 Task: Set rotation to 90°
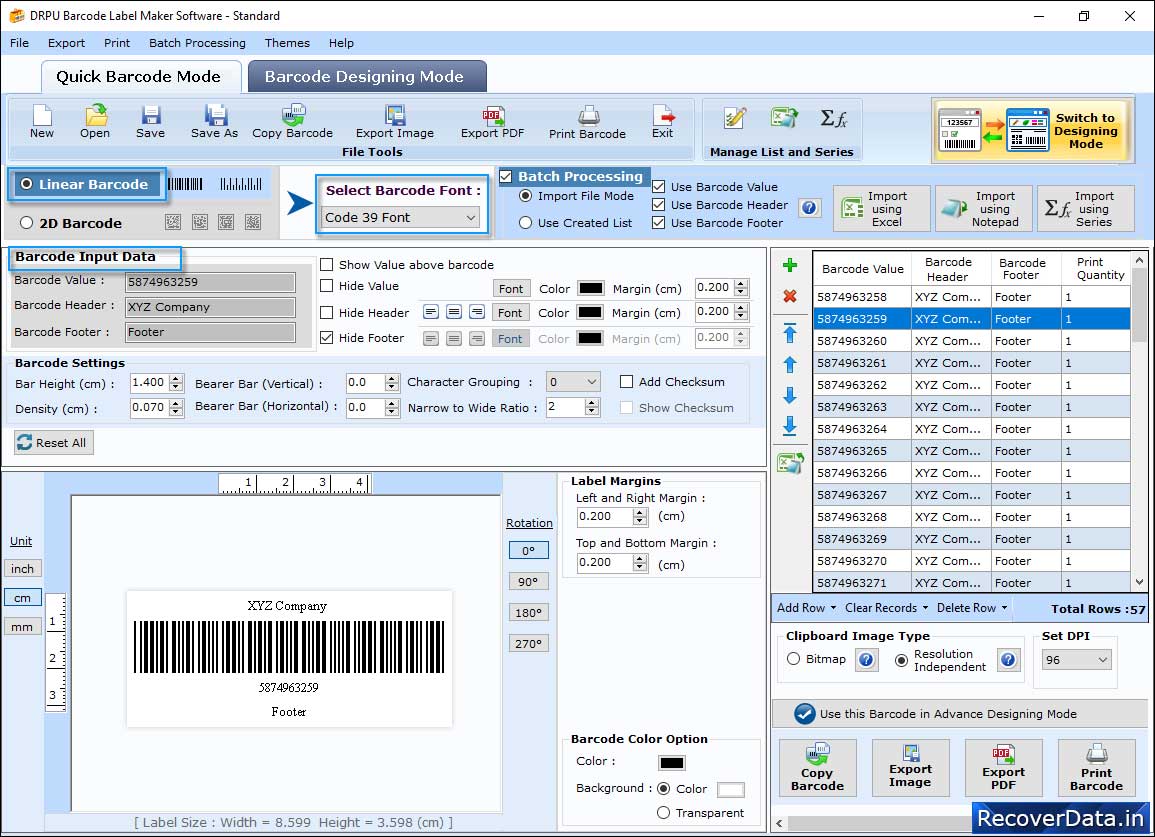point(528,581)
